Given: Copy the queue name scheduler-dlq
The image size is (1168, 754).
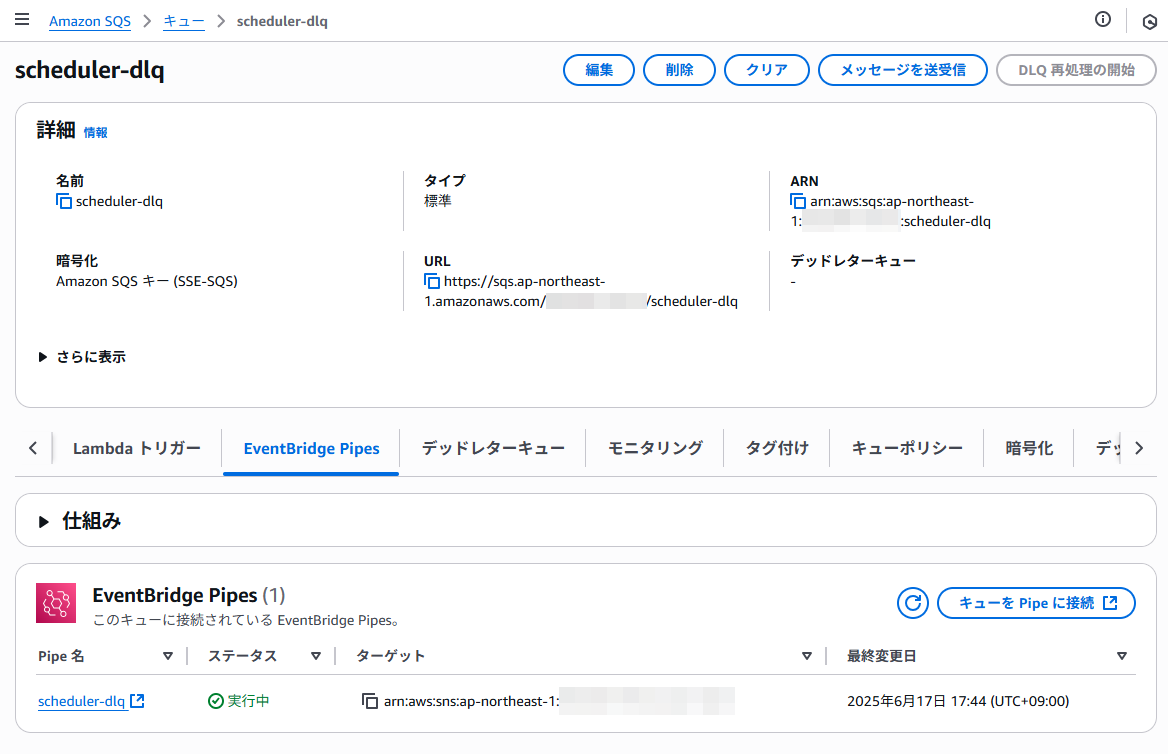Looking at the screenshot, I should [x=64, y=201].
